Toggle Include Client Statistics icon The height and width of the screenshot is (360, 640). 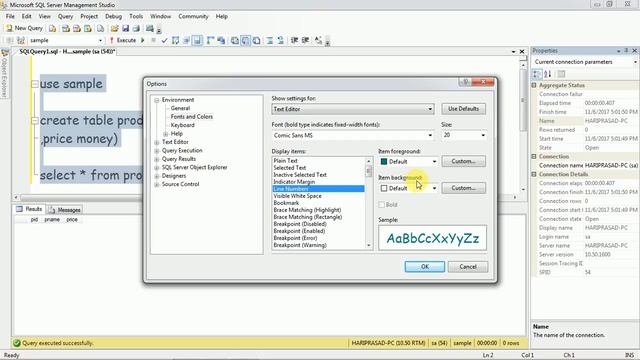point(221,40)
